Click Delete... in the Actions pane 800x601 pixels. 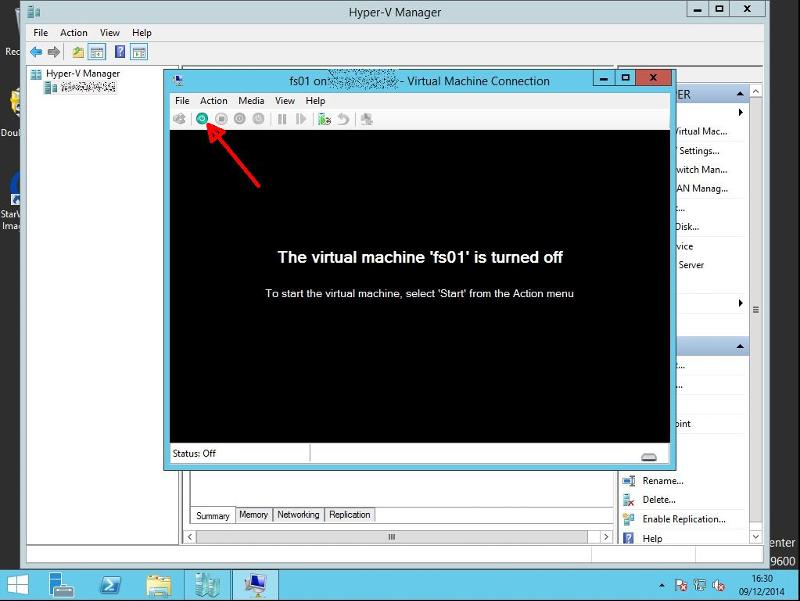[x=659, y=500]
